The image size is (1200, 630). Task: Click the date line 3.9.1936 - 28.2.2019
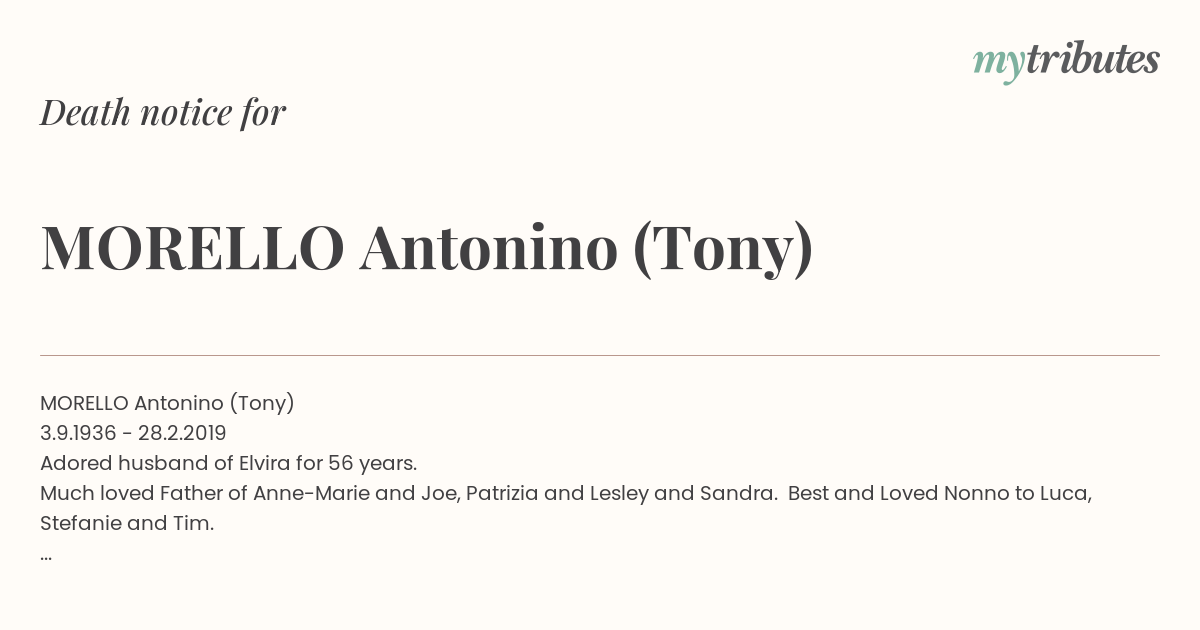133,433
